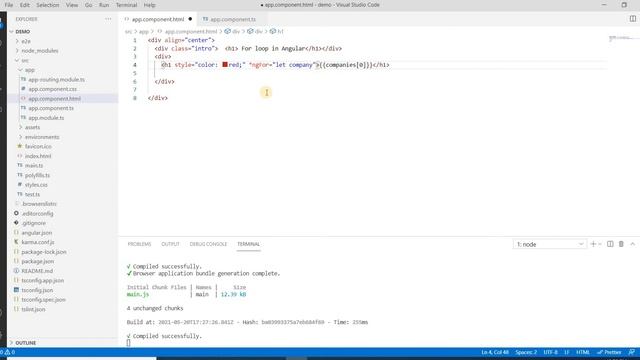Expand the environments folder

(x=42, y=137)
